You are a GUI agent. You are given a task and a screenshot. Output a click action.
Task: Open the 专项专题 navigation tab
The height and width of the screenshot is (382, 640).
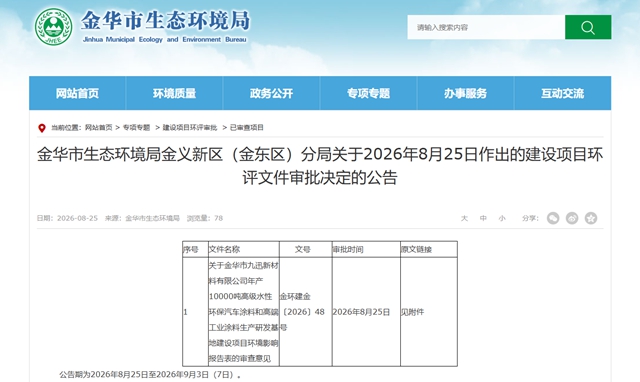[x=369, y=93]
